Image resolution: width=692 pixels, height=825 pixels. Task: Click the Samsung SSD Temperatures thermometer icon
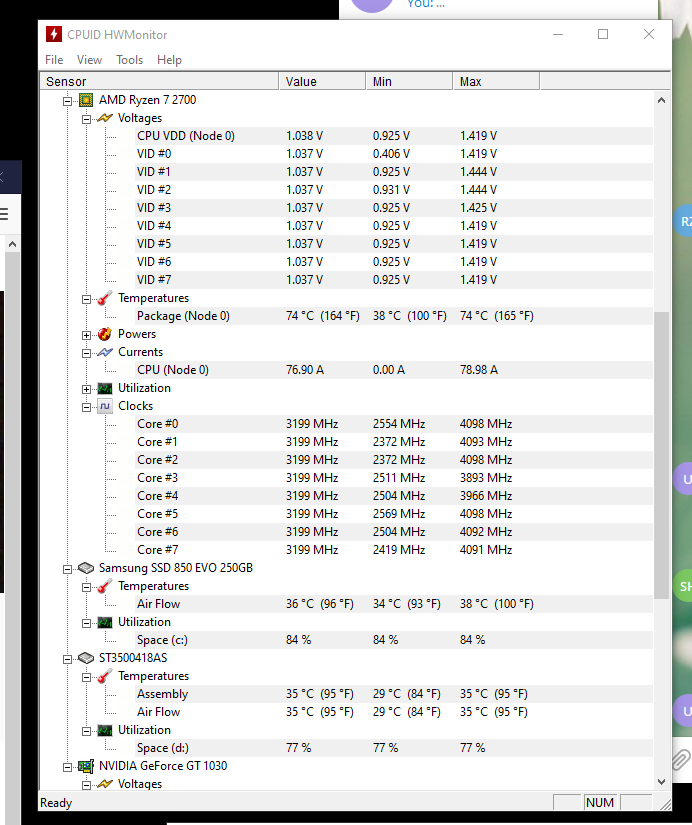pos(105,586)
